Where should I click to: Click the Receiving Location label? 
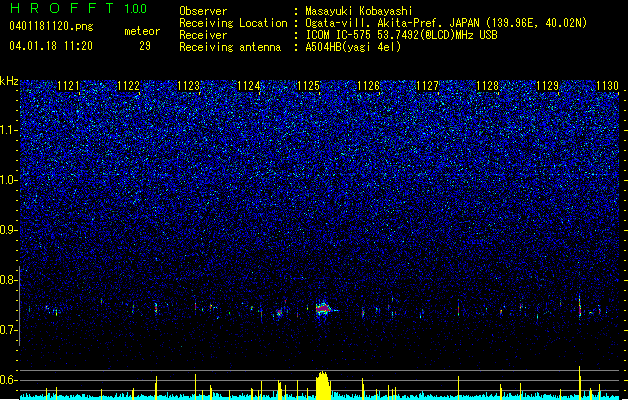[233, 23]
